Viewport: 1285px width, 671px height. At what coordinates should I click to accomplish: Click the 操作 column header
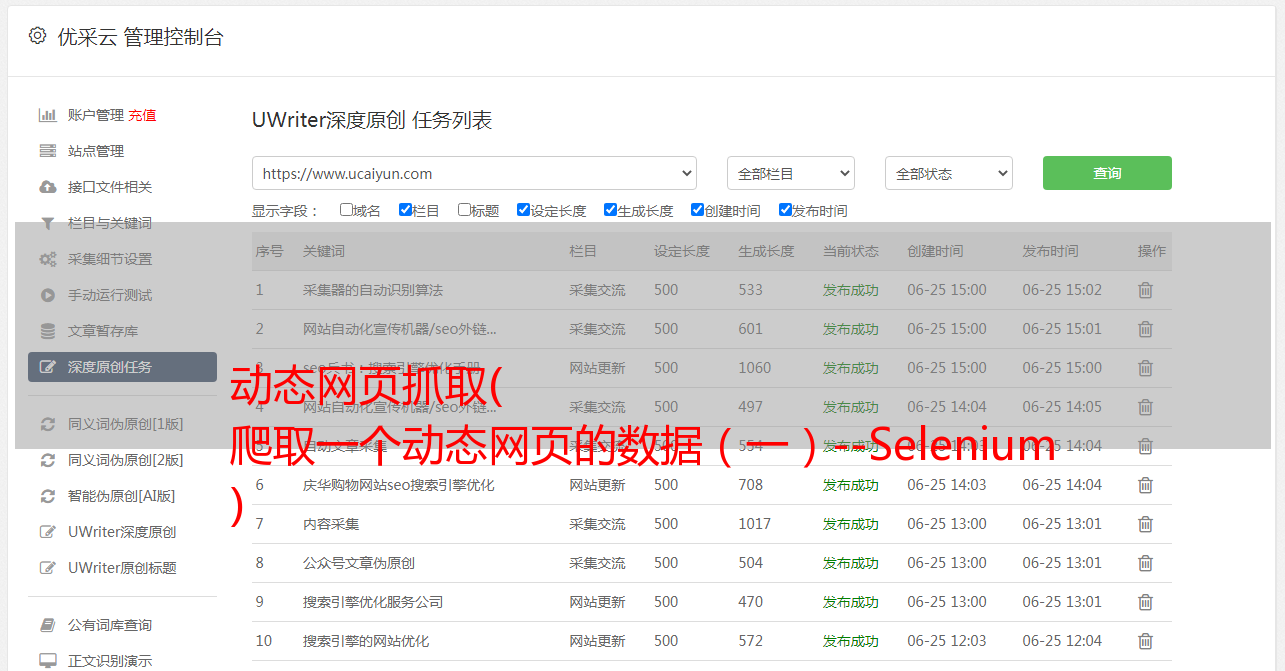point(1152,251)
